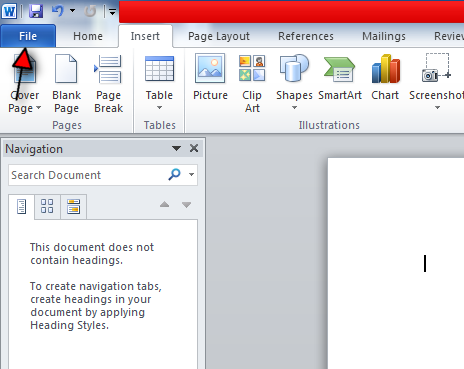Browse the pages thumbnails tab
This screenshot has width=464, height=369.
click(47, 207)
